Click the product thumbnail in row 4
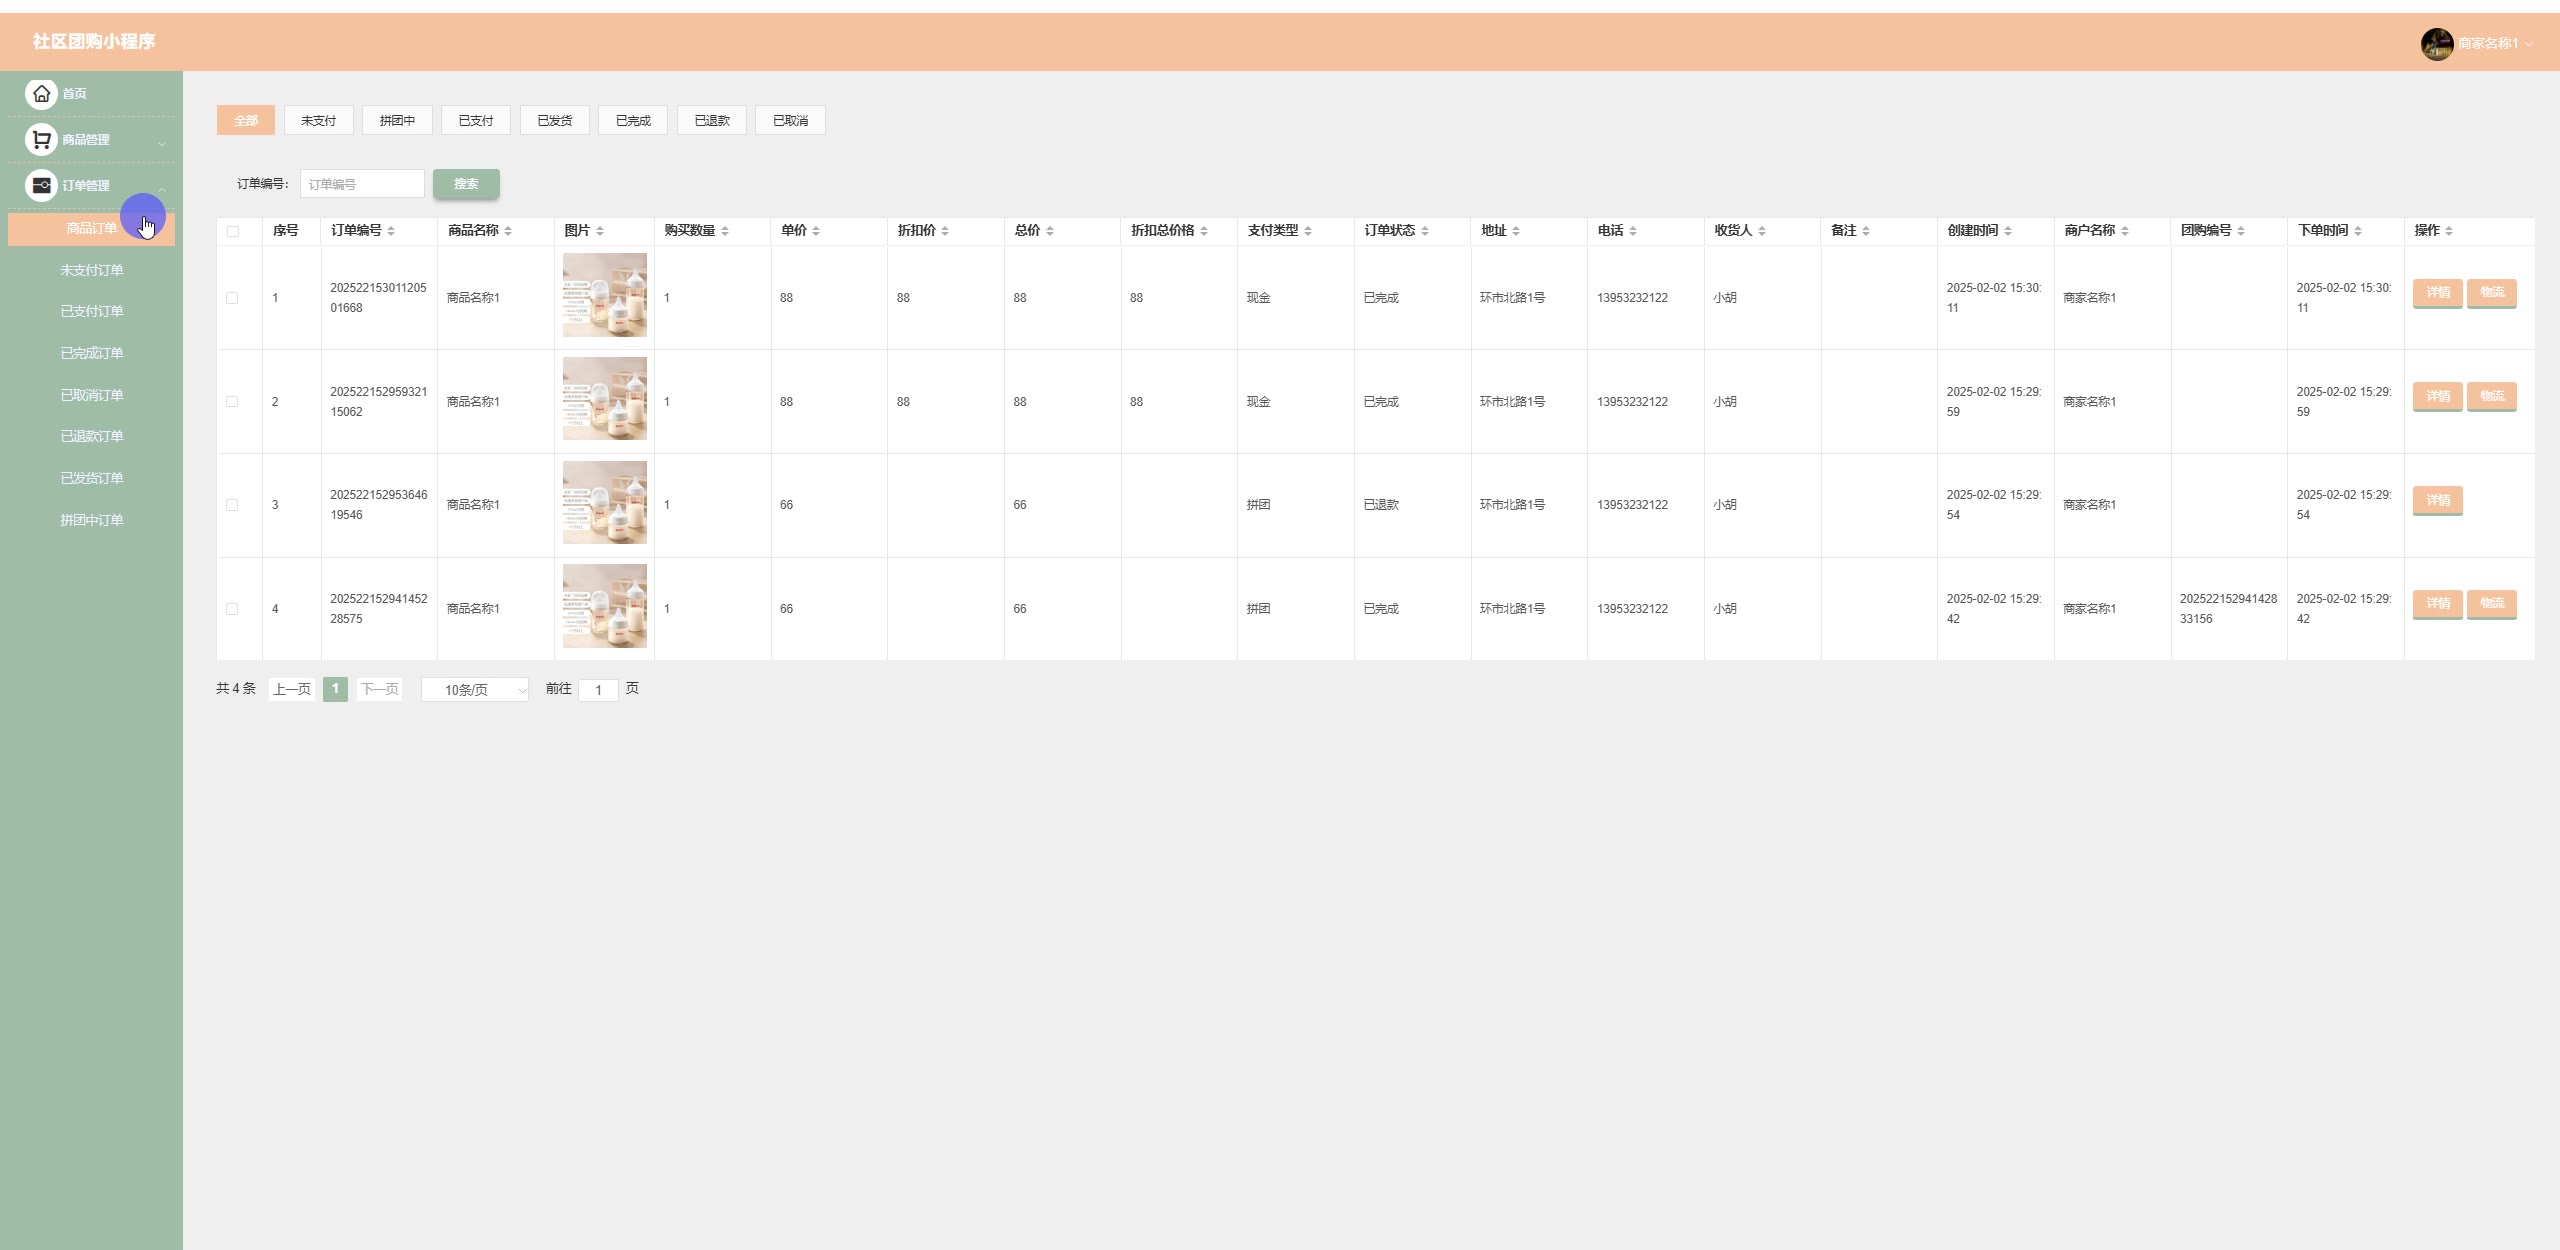The image size is (2560, 1250). click(x=604, y=606)
